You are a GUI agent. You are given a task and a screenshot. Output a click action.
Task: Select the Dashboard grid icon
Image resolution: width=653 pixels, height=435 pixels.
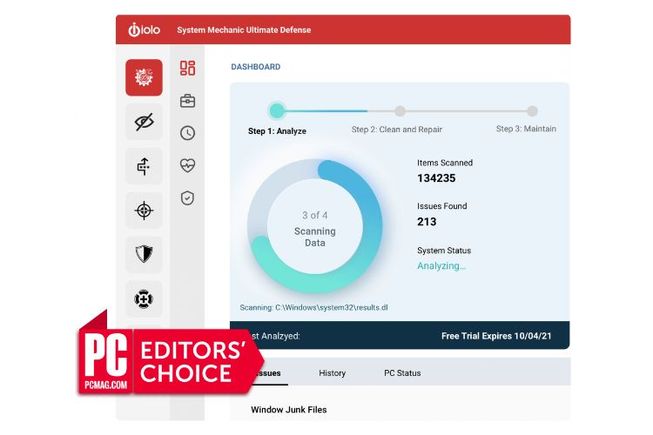(187, 68)
